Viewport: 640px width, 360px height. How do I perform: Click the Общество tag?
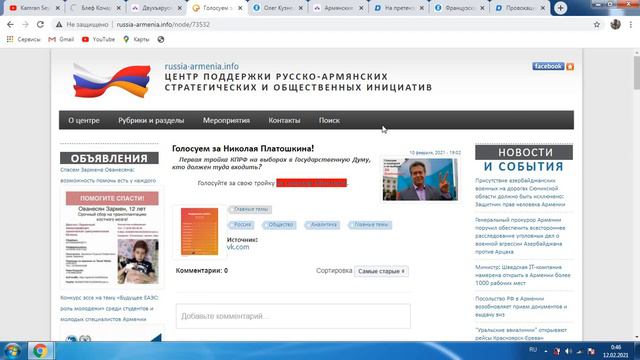pos(280,224)
